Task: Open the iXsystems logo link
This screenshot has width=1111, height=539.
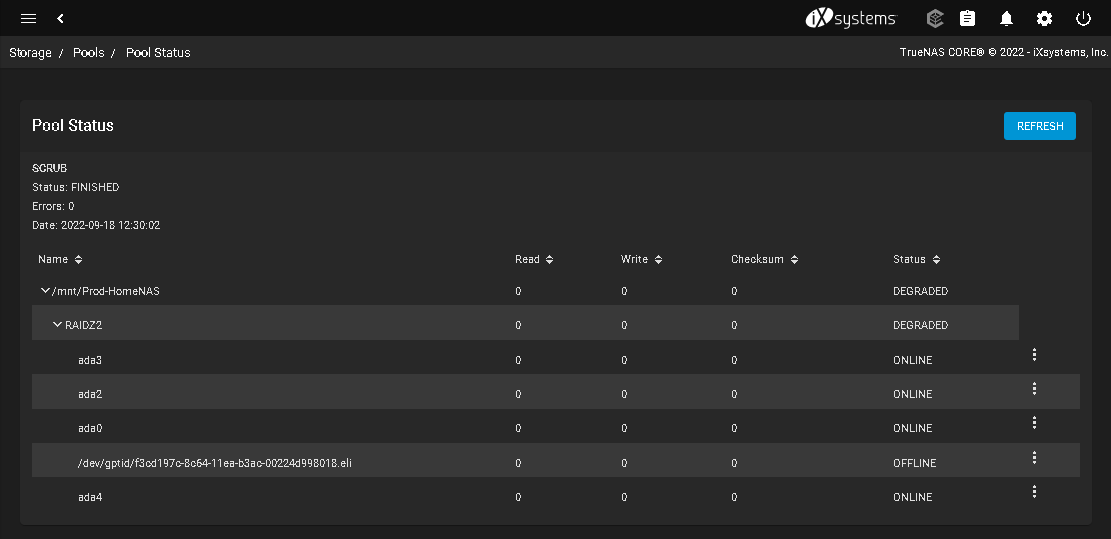Action: 852,18
